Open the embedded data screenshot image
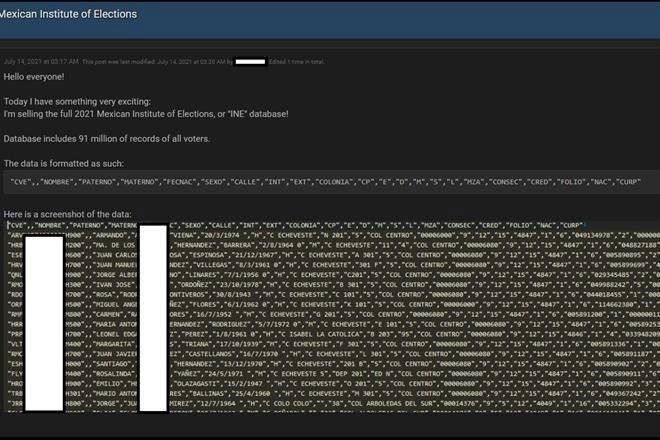The image size is (660, 440). (333, 316)
